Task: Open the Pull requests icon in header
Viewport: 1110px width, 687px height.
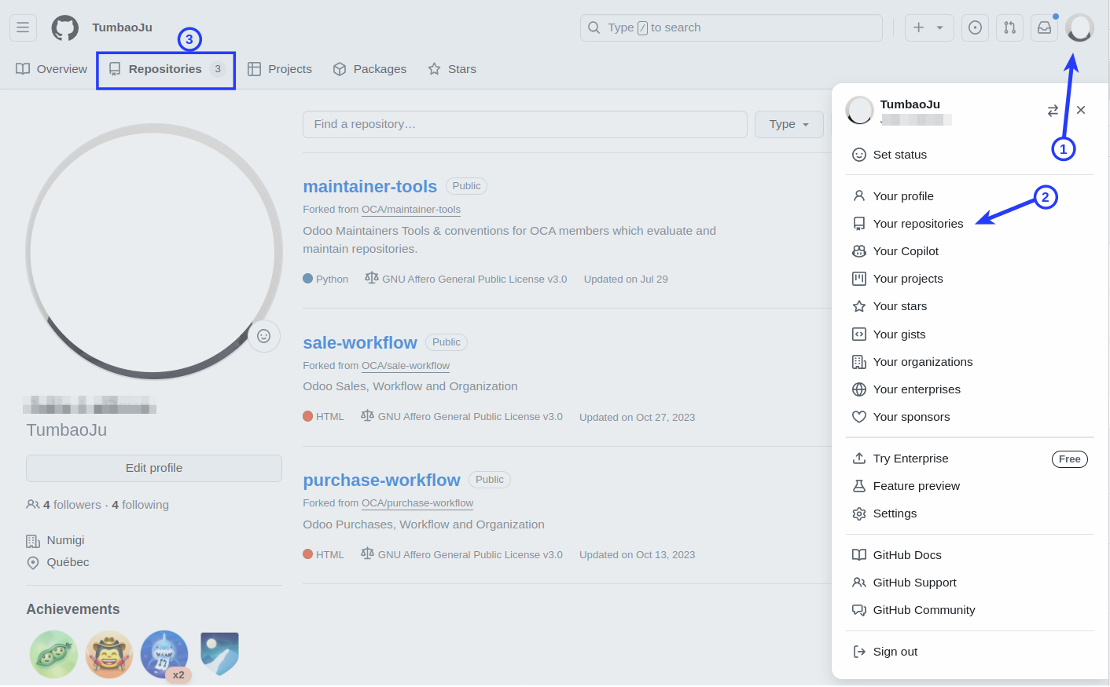Action: click(1010, 28)
